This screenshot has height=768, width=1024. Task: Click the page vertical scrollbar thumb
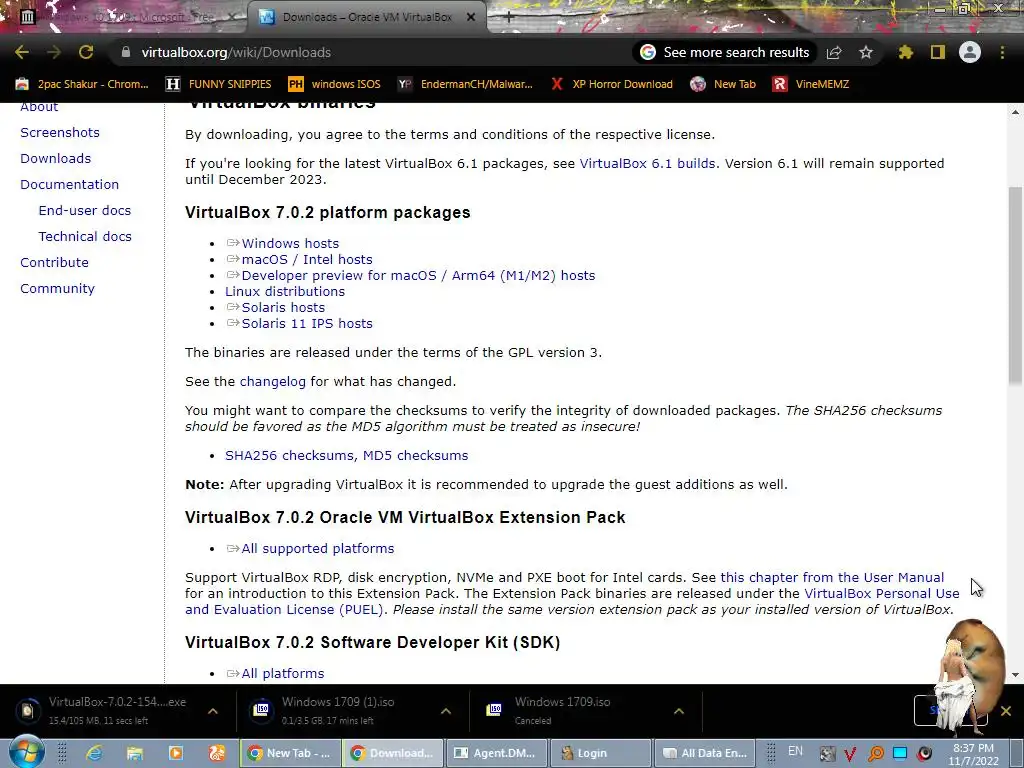pyautogui.click(x=1015, y=284)
